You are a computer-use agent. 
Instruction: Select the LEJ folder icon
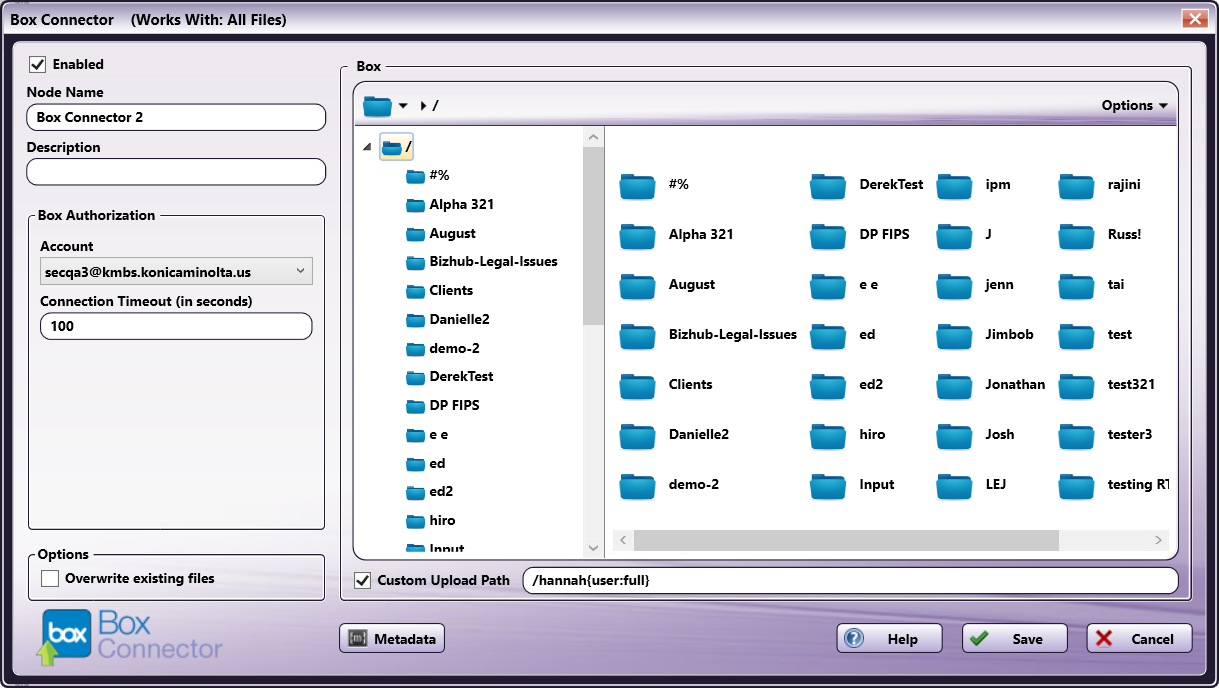[954, 485]
